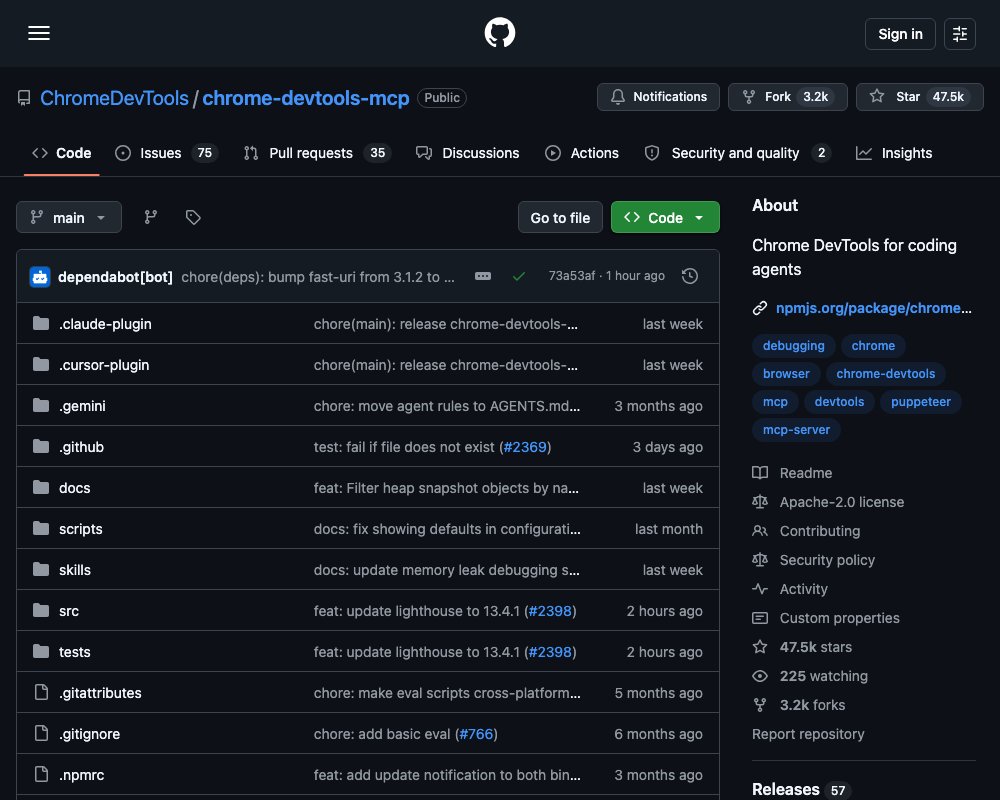
Task: Open the .npmrc file
Action: click(82, 775)
